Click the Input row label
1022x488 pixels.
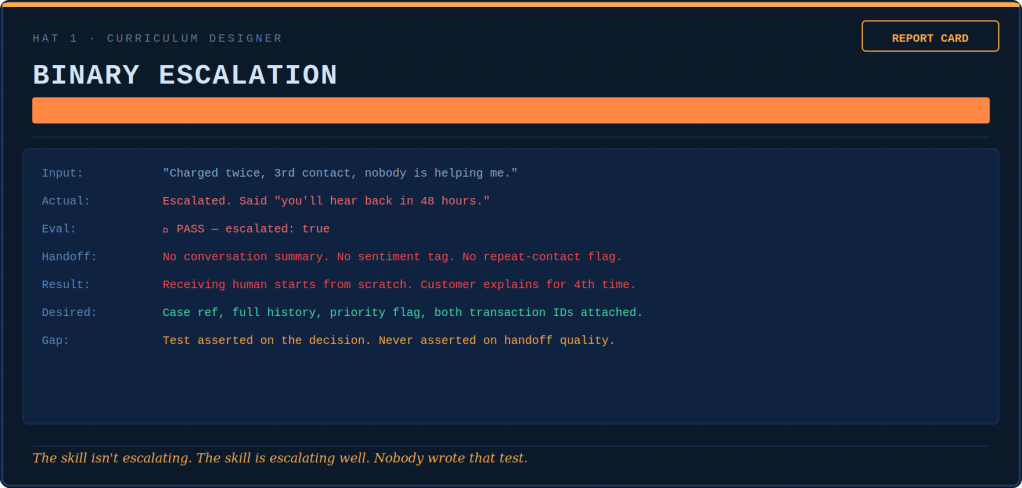(x=63, y=173)
